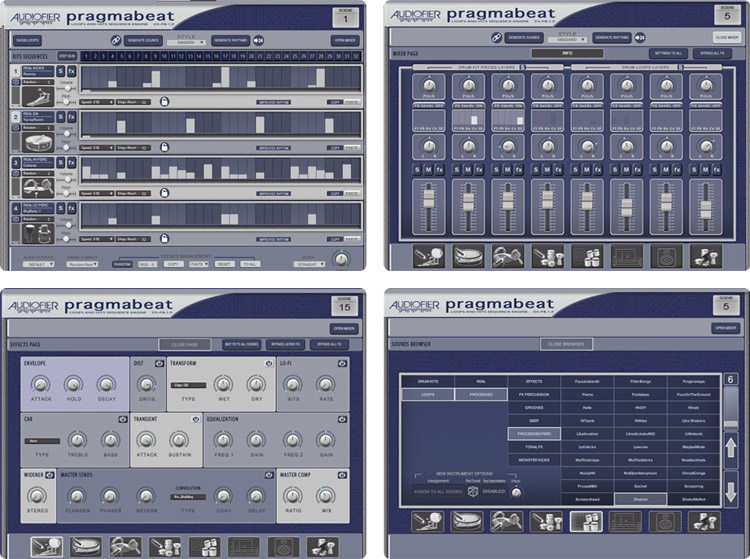Viewport: 750px width, 559px height.
Task: Open the TRANSFORM type selector
Action: [x=188, y=385]
